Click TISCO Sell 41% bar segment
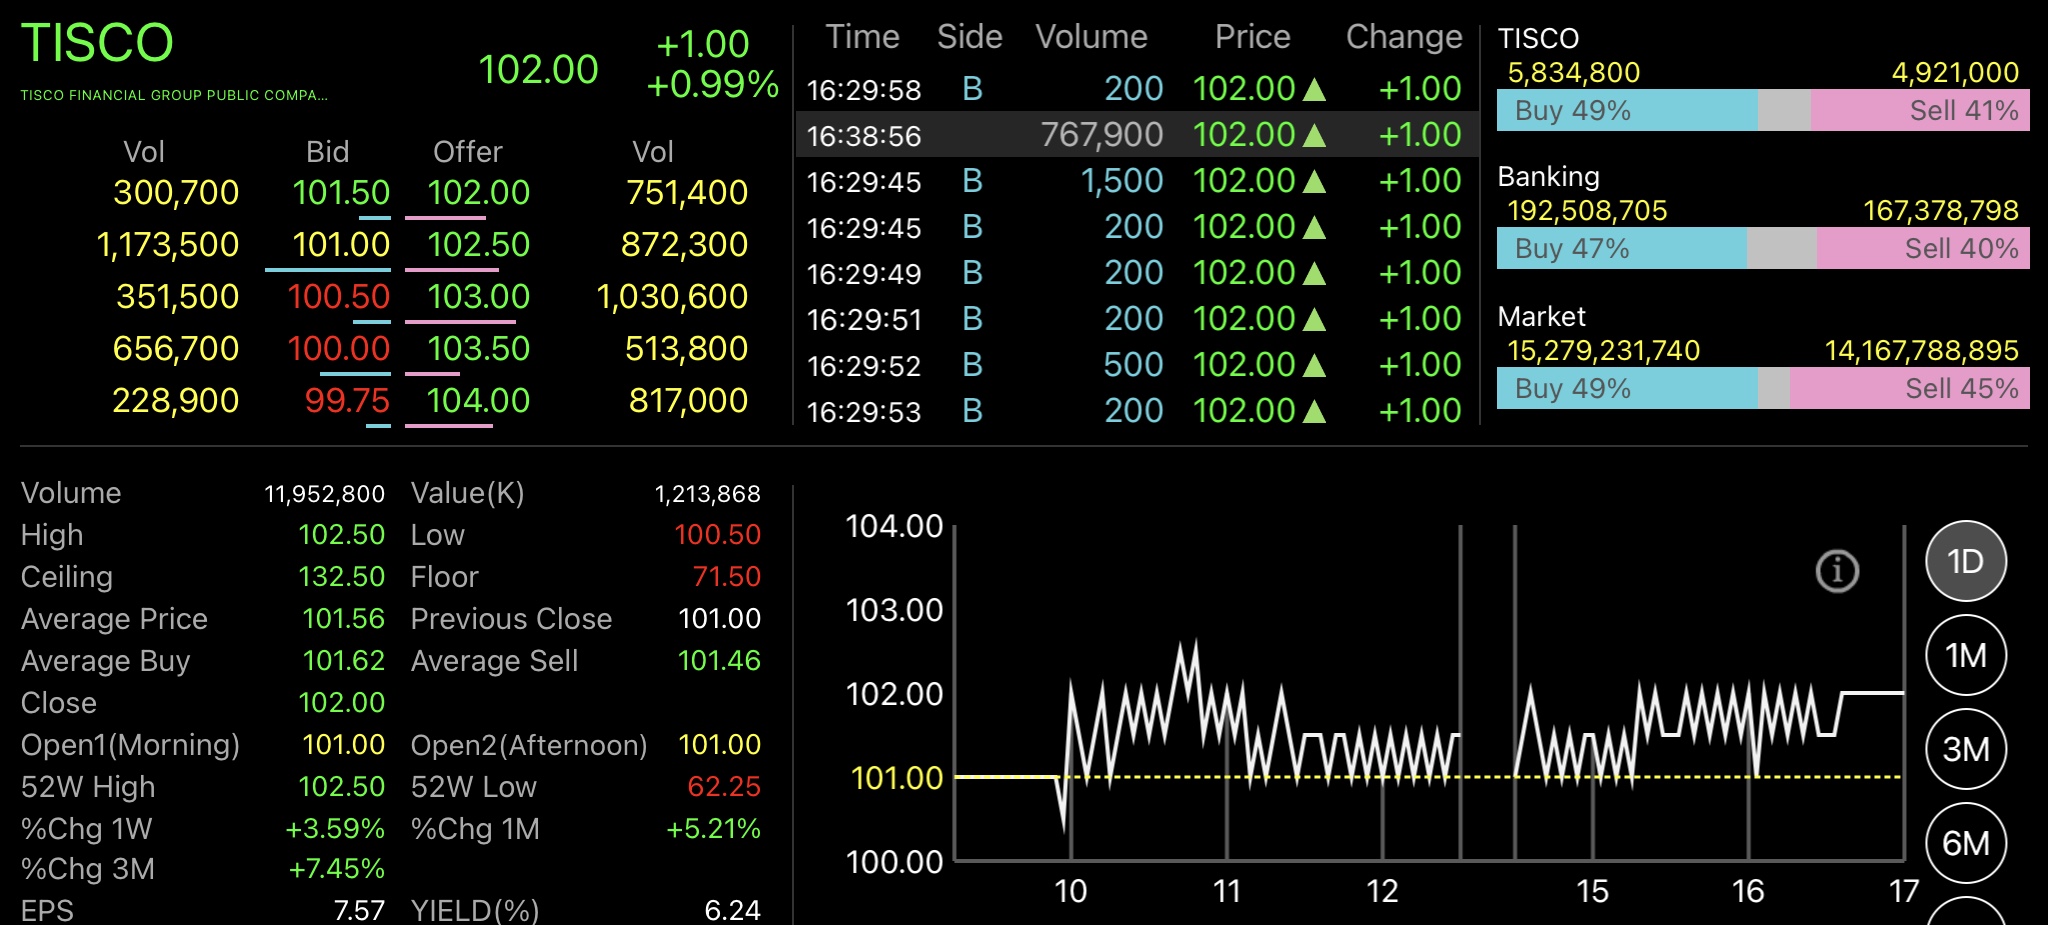 tap(1920, 110)
